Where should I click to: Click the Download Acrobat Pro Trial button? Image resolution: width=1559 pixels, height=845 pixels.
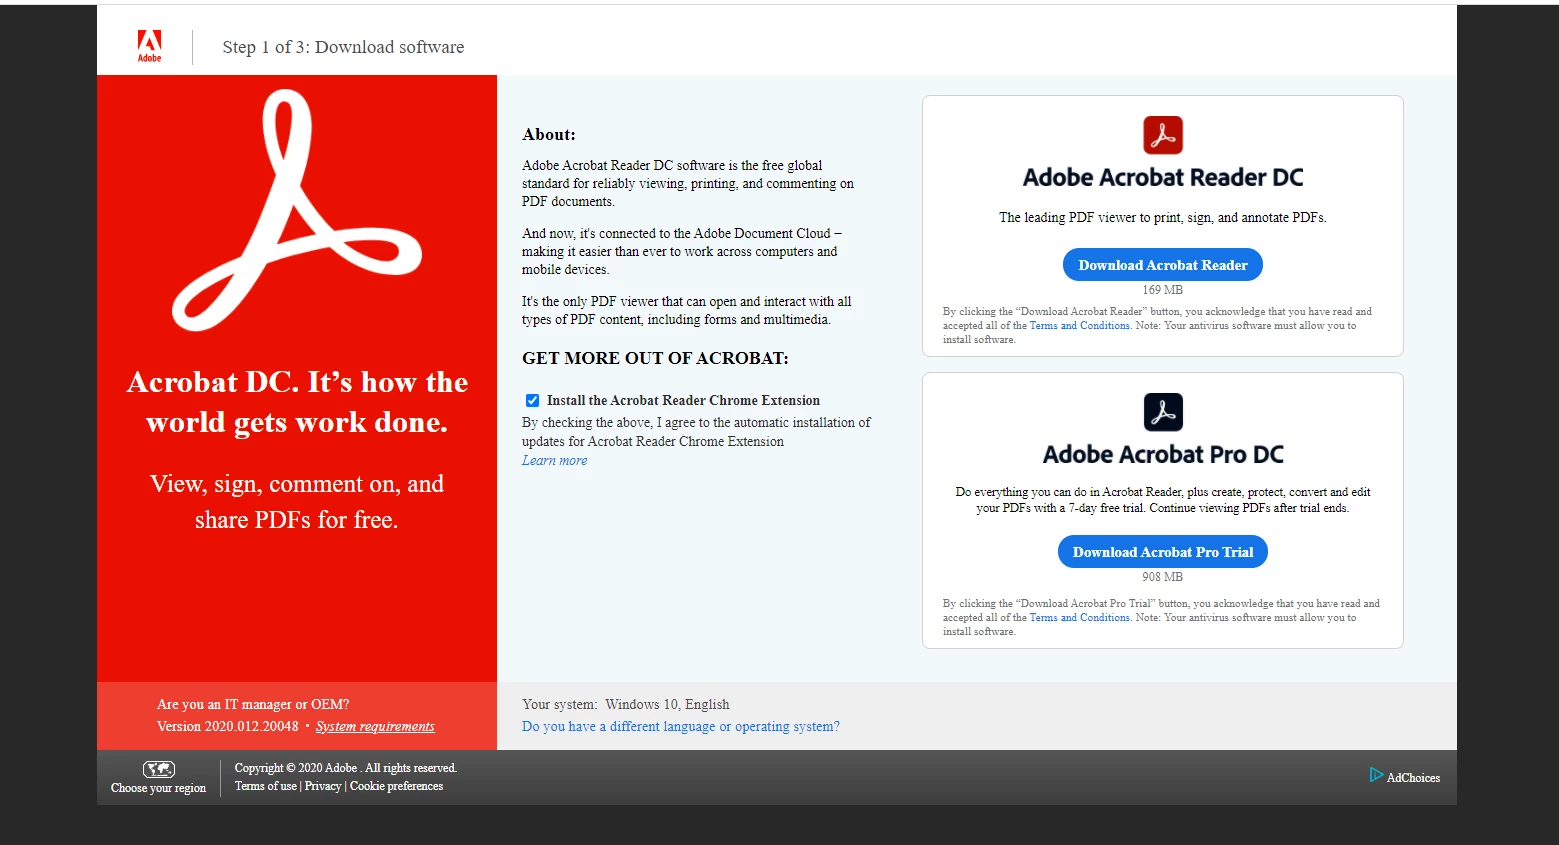point(1163,552)
